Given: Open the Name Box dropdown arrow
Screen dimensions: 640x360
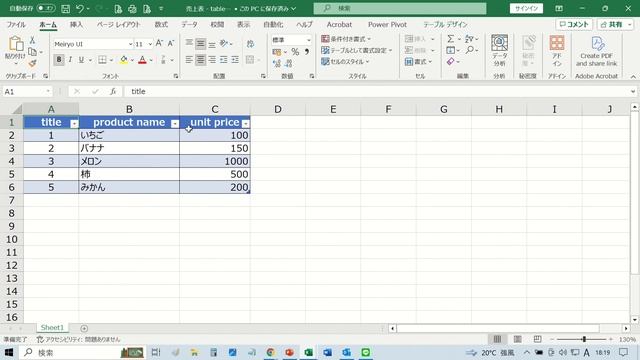Looking at the screenshot, I should pyautogui.click(x=48, y=91).
